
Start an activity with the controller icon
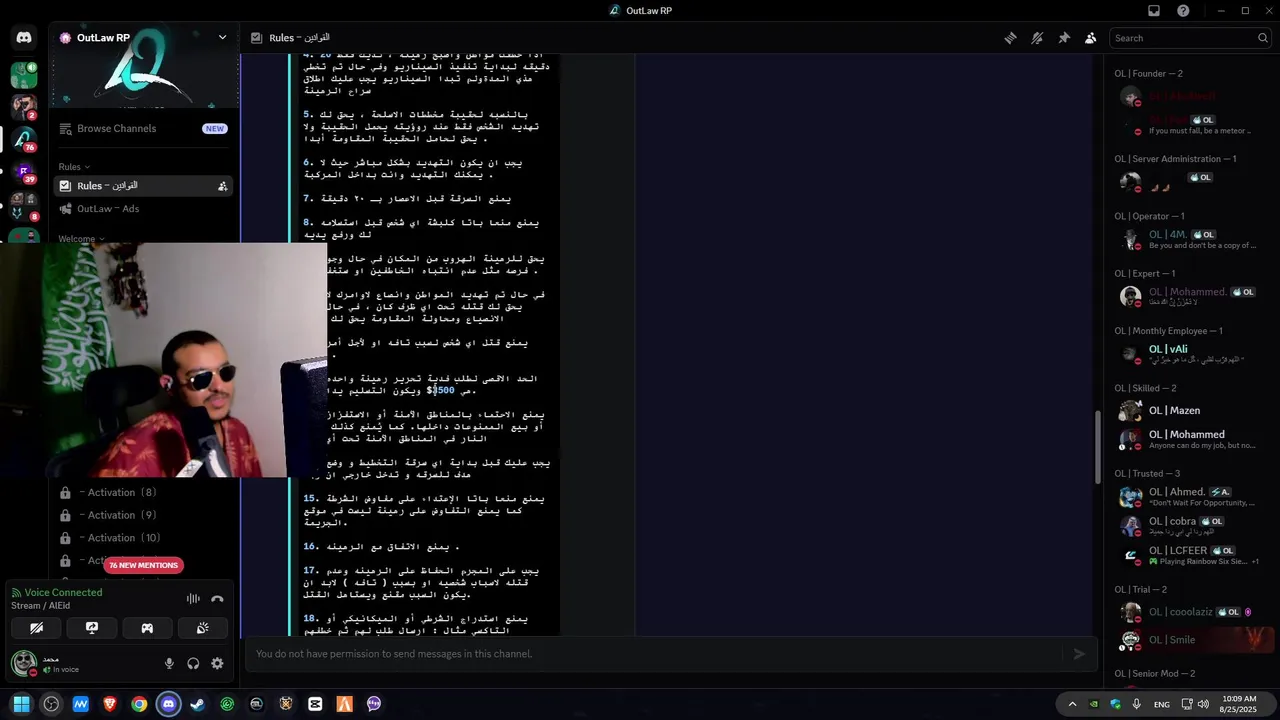[147, 628]
